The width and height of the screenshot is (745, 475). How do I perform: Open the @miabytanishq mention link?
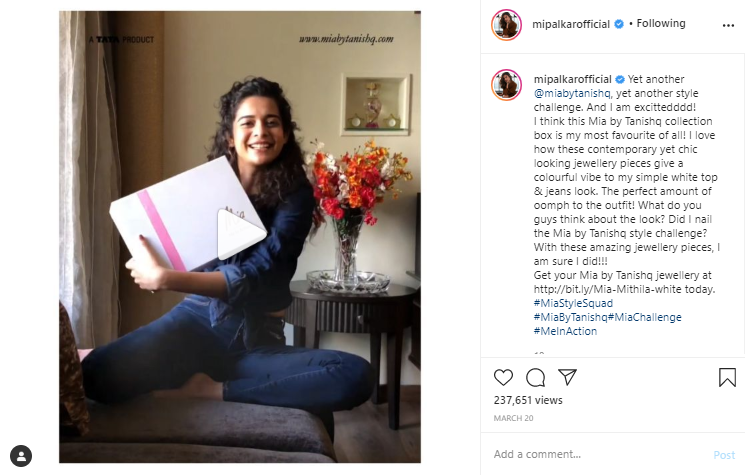pyautogui.click(x=572, y=93)
